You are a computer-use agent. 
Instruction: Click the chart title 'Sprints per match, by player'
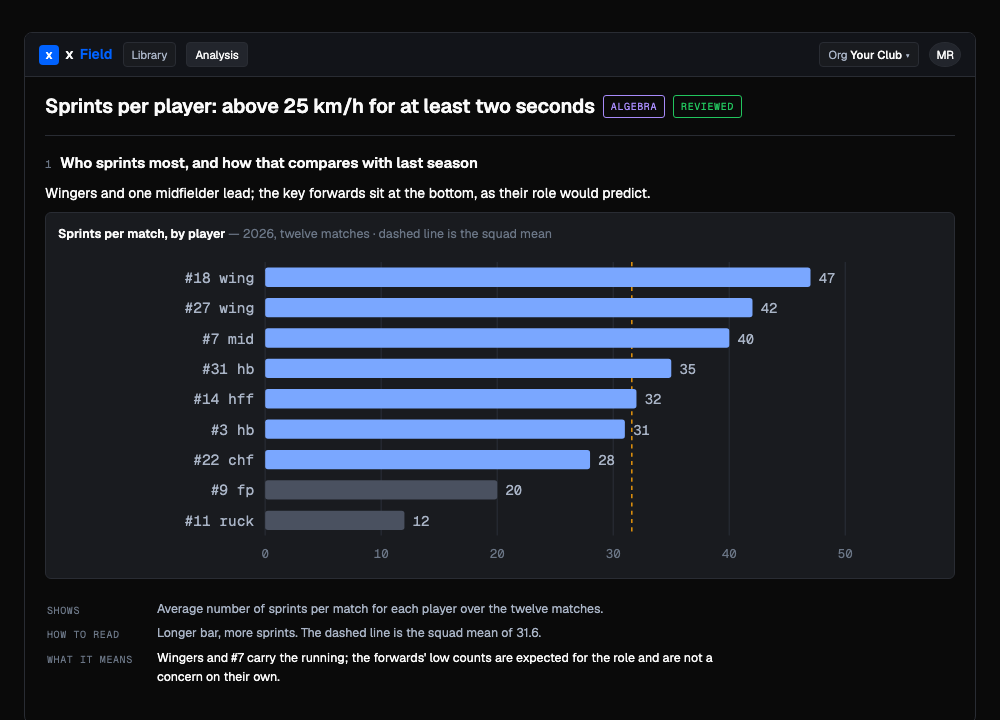[x=142, y=234]
